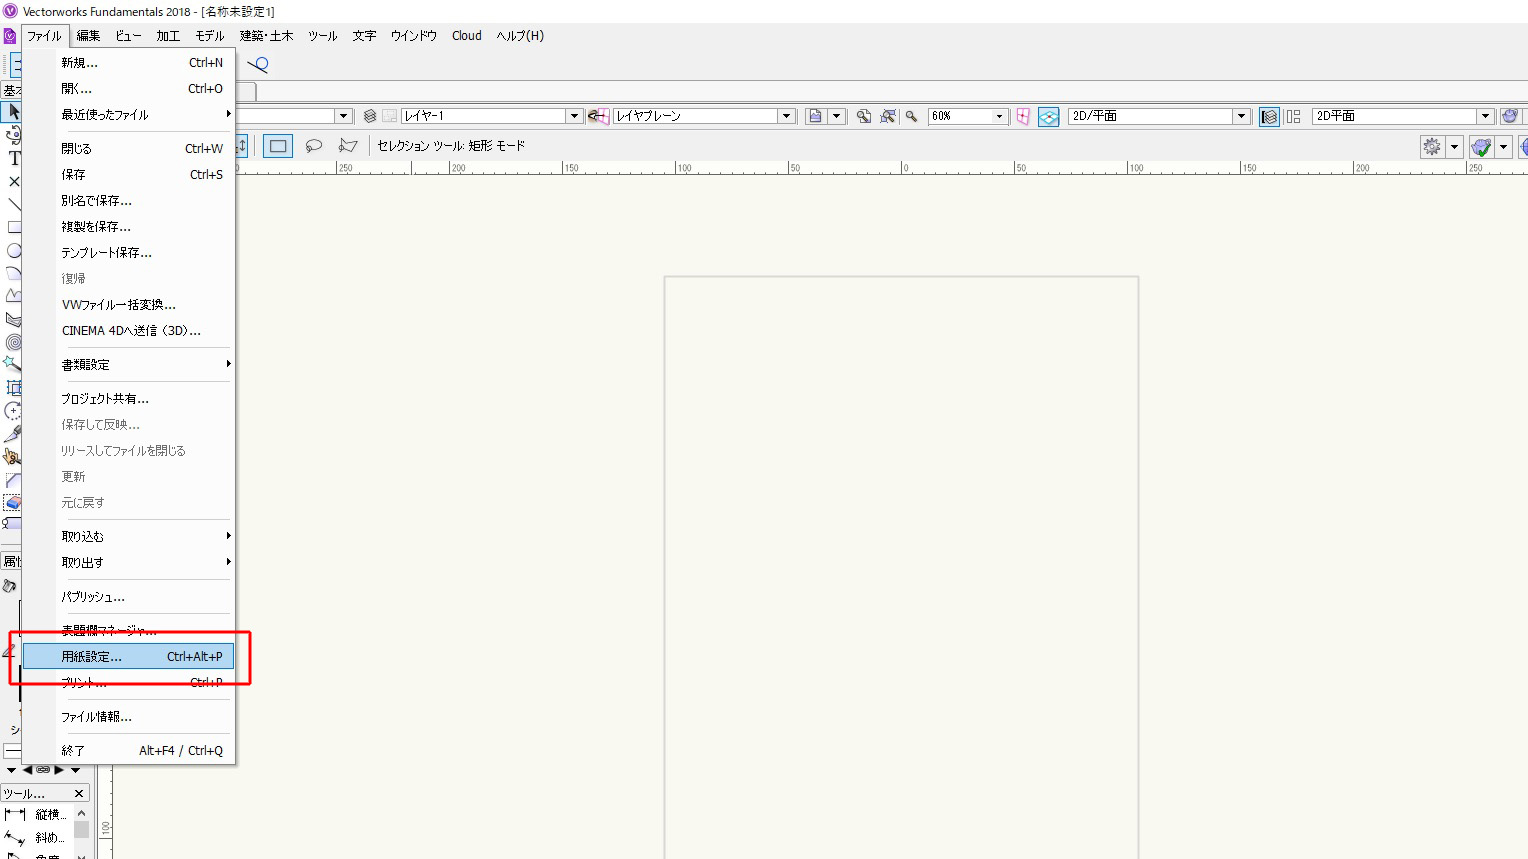Image resolution: width=1528 pixels, height=859 pixels.
Task: Select the Locus point tool (X icon)
Action: (14, 181)
